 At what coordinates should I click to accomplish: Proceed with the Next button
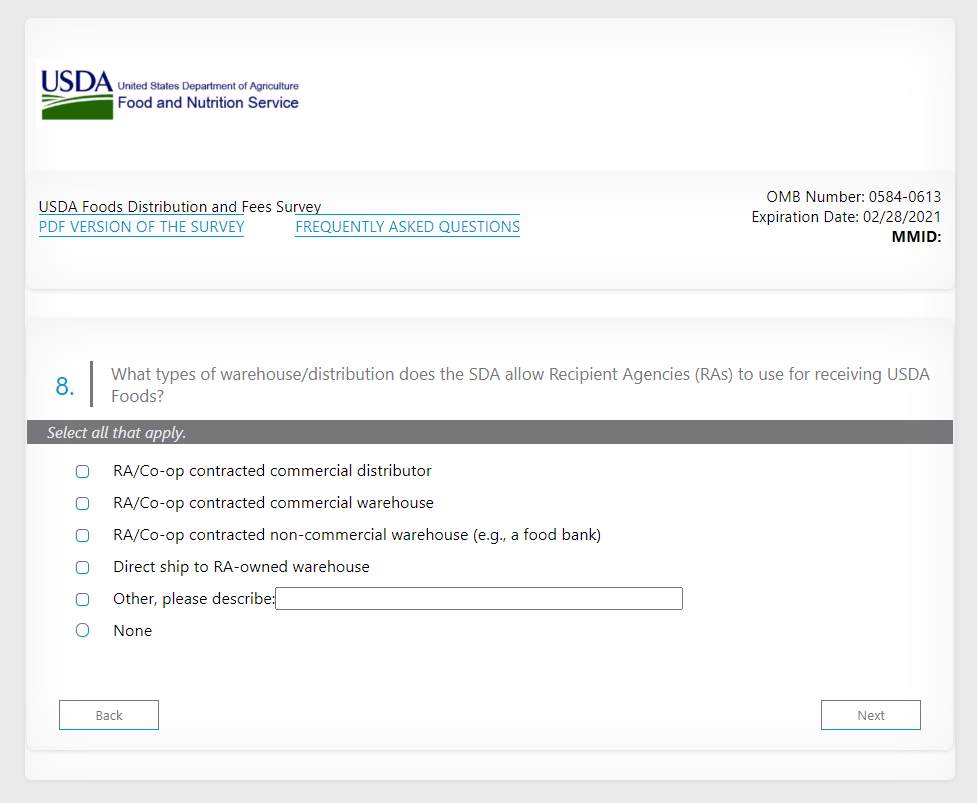tap(870, 715)
